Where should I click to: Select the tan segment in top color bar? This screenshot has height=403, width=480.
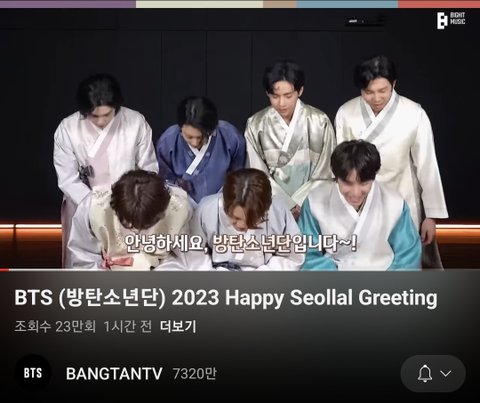(280, 4)
